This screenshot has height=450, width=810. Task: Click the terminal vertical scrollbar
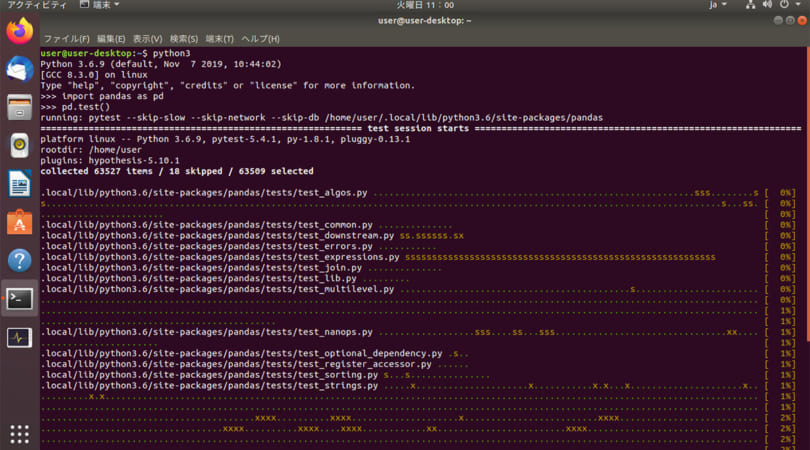tap(807, 194)
